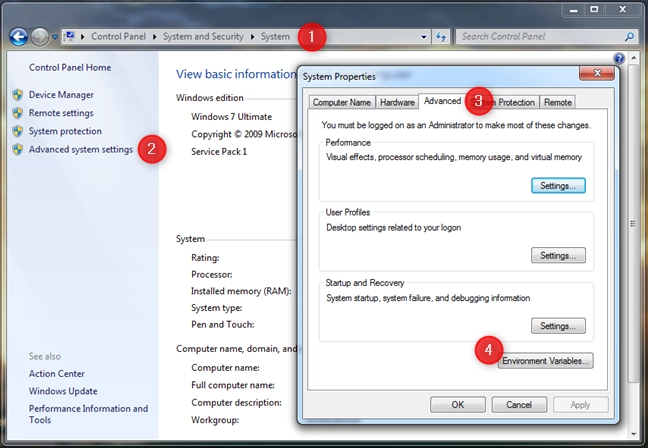Viewport: 648px width, 448px height.
Task: Open Environment Variables dialog
Action: click(x=546, y=361)
